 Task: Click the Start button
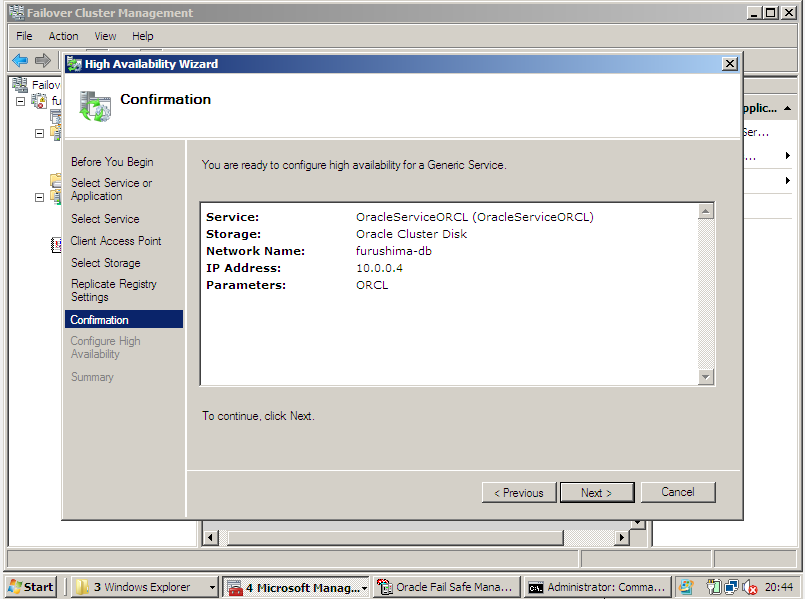pyautogui.click(x=28, y=587)
